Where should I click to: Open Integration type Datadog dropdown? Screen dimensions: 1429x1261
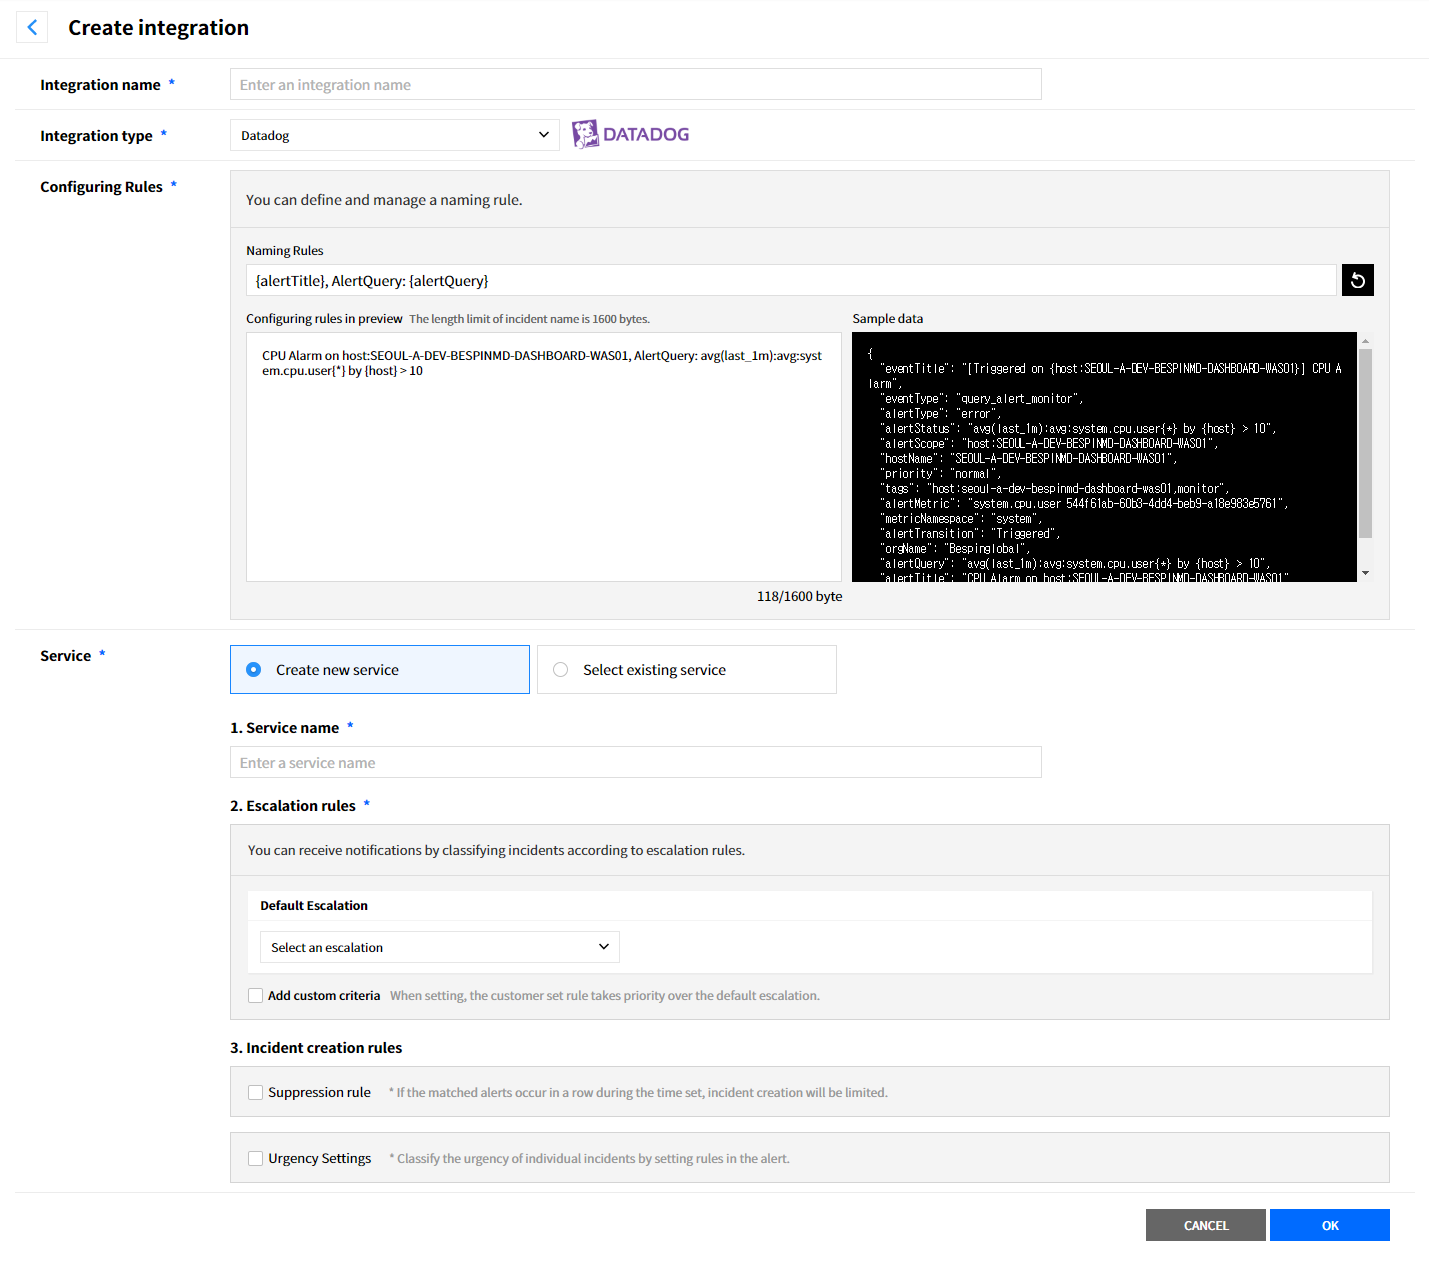coord(394,135)
